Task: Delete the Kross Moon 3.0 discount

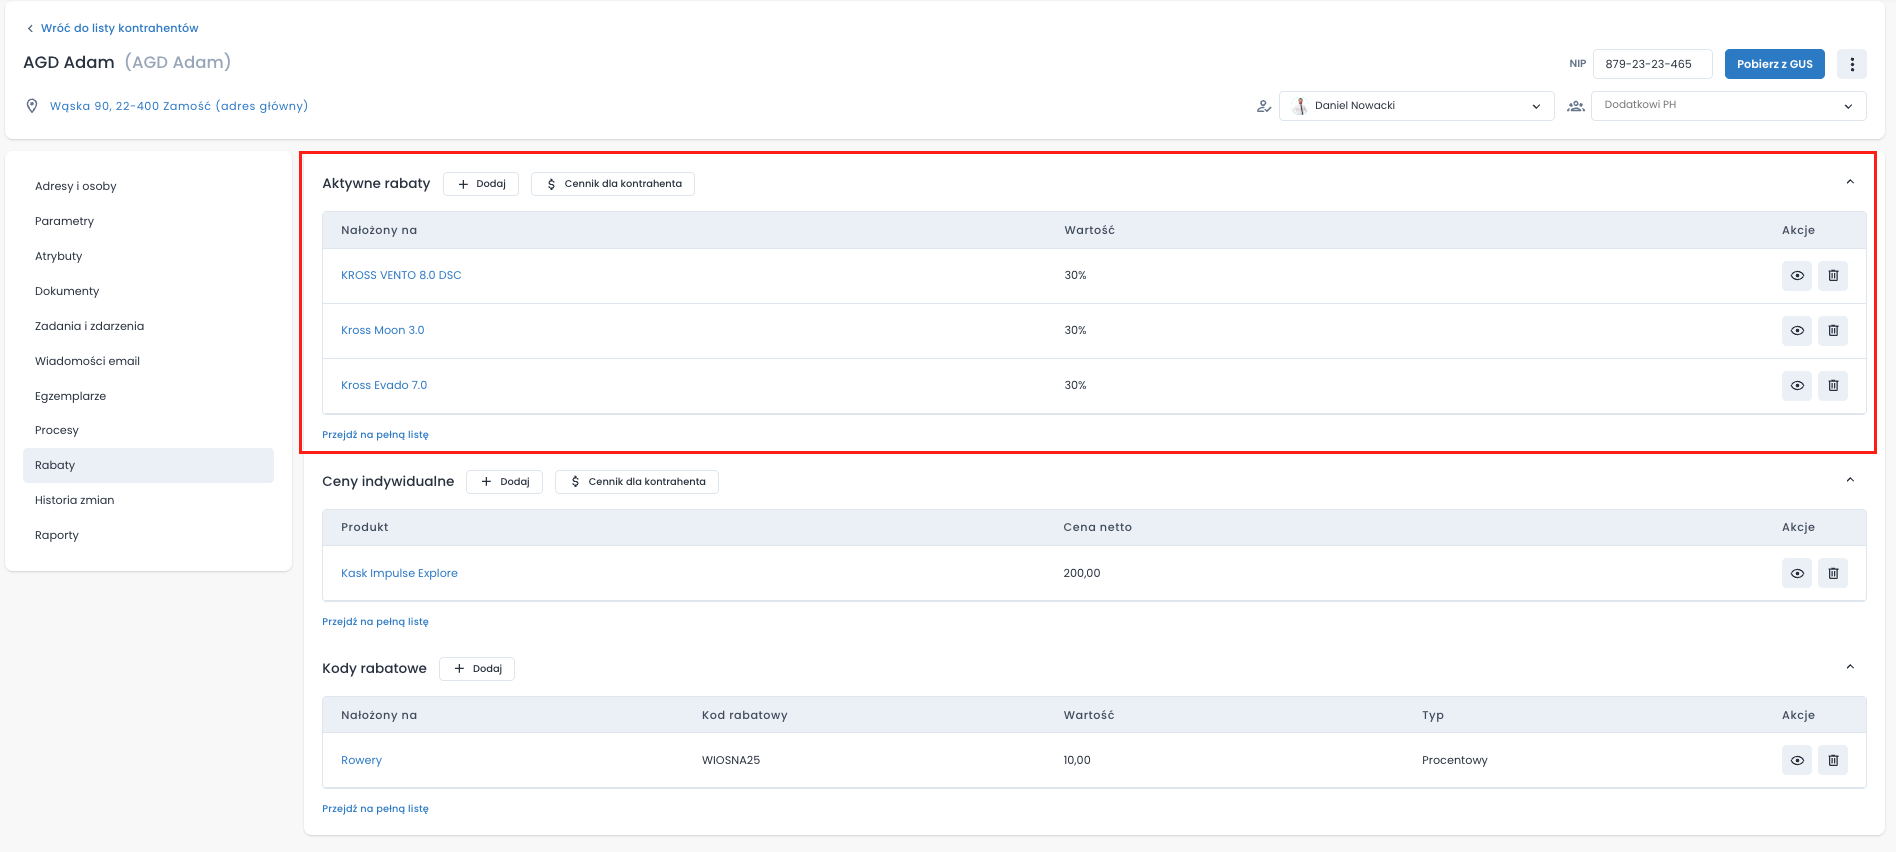Action: 1832,331
